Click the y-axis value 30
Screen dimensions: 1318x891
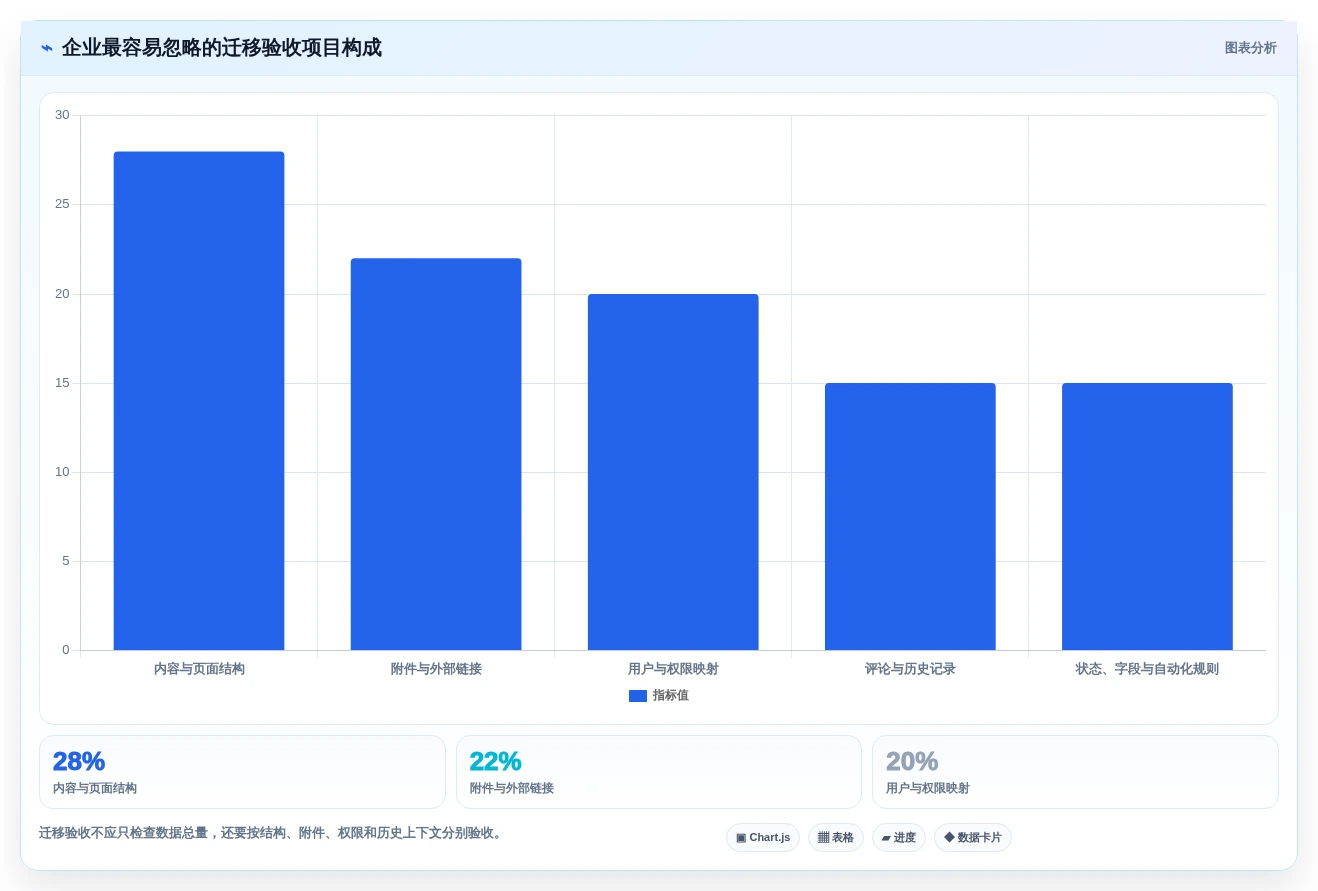(x=62, y=115)
